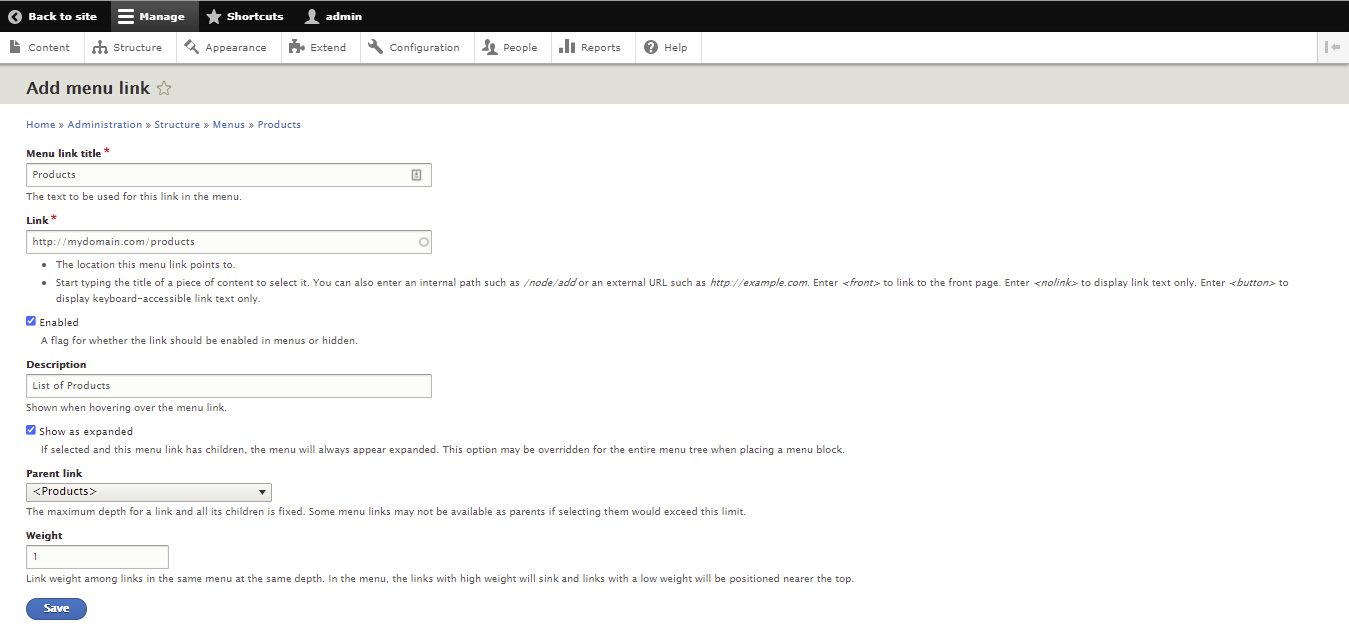This screenshot has width=1349, height=632.
Task: Star the Add menu link page as favorite
Action: (163, 88)
